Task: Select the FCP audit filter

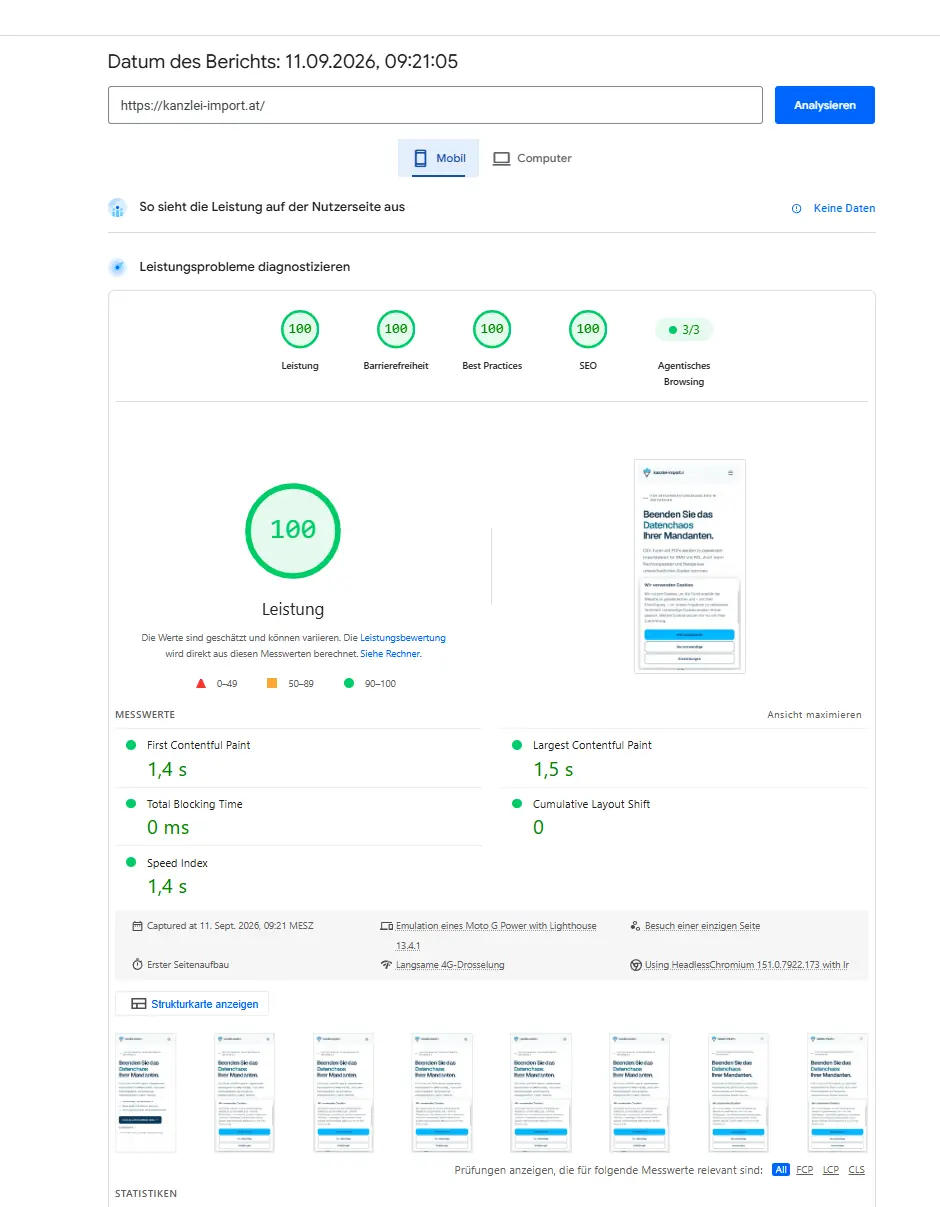Action: 805,1170
